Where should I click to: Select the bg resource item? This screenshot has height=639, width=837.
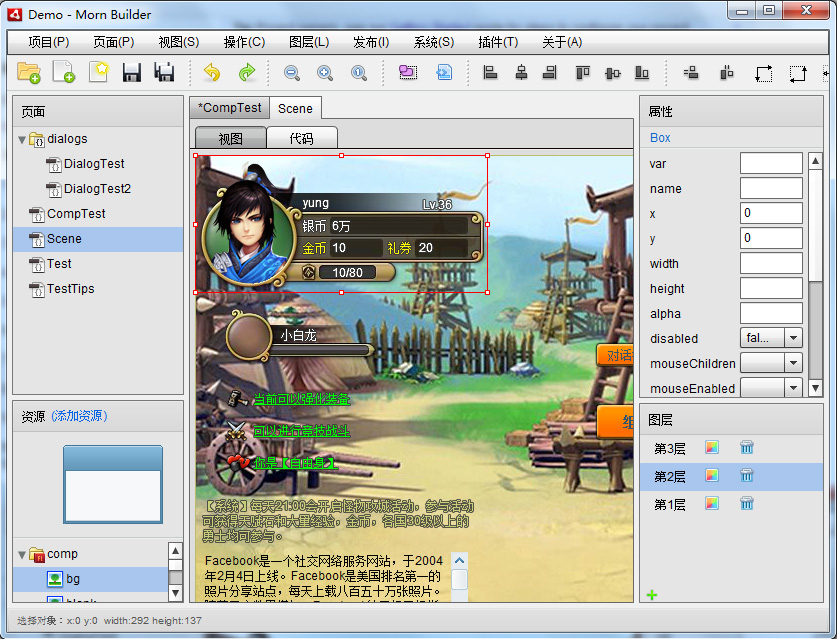click(x=90, y=579)
